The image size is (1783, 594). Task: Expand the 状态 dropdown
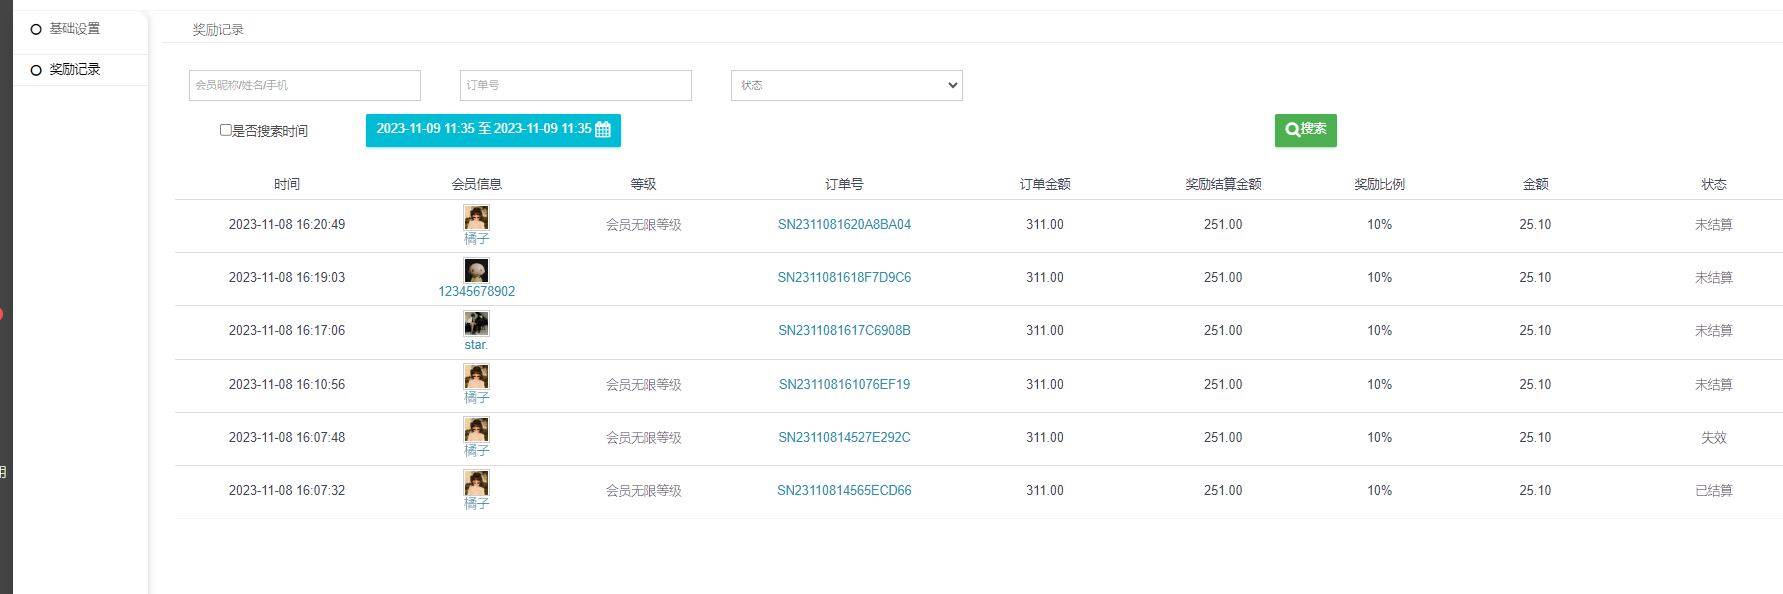coord(846,85)
